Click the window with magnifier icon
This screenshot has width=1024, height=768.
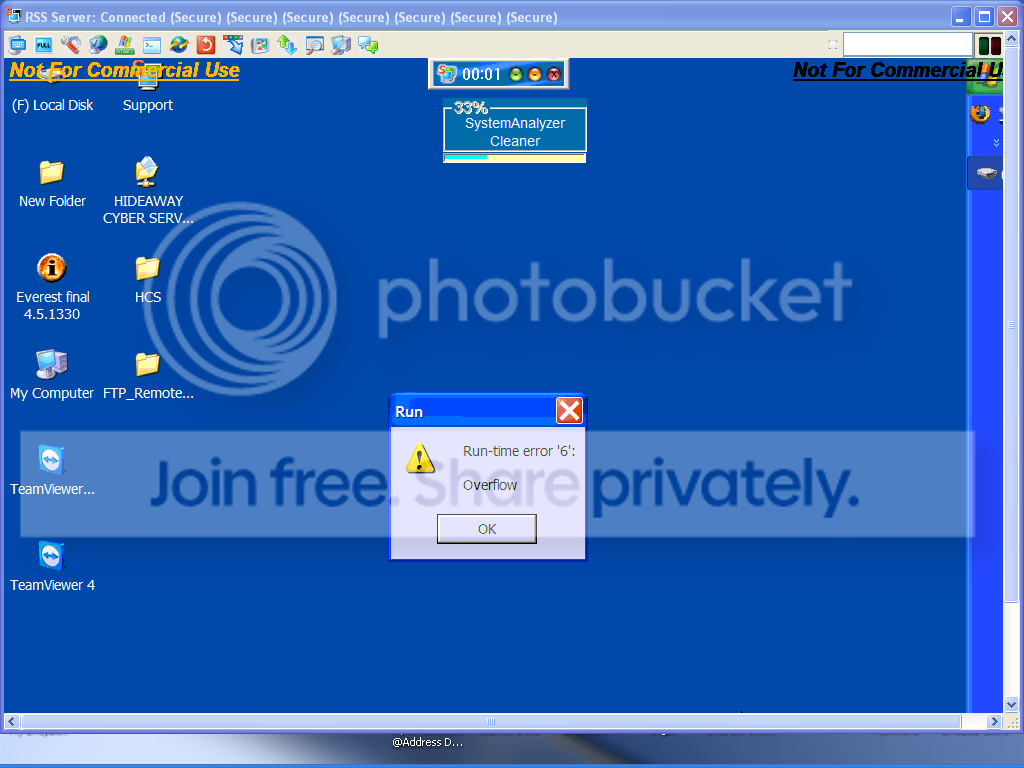(x=314, y=45)
